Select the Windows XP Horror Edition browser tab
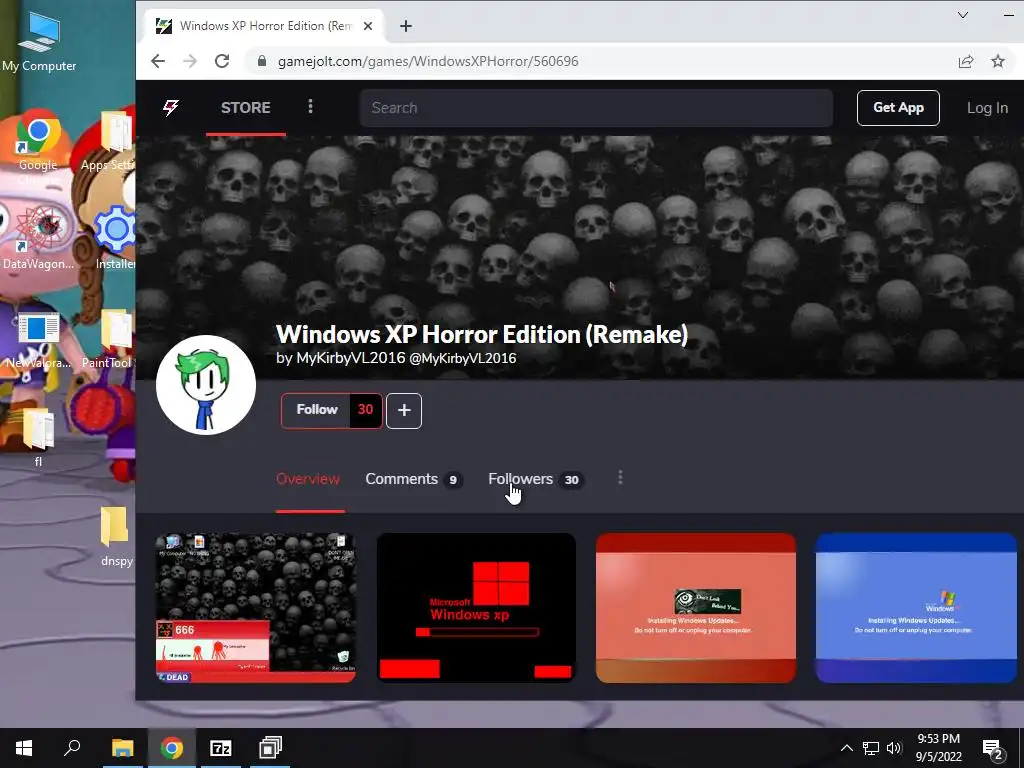Screen dimensions: 1024x768 coord(264,26)
